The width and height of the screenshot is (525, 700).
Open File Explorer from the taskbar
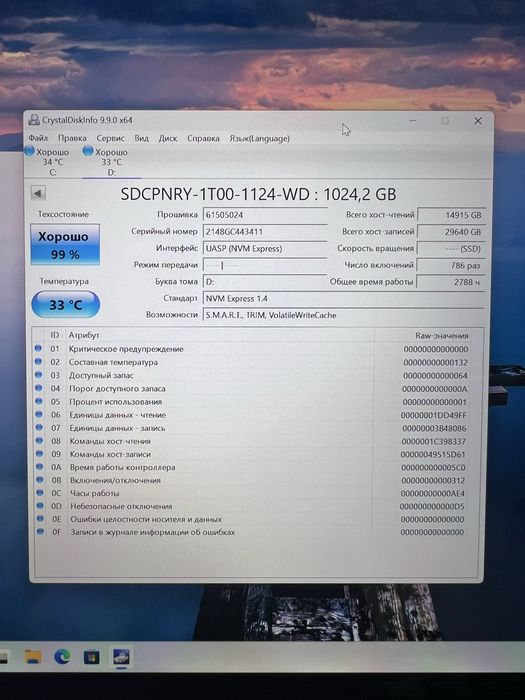33,656
